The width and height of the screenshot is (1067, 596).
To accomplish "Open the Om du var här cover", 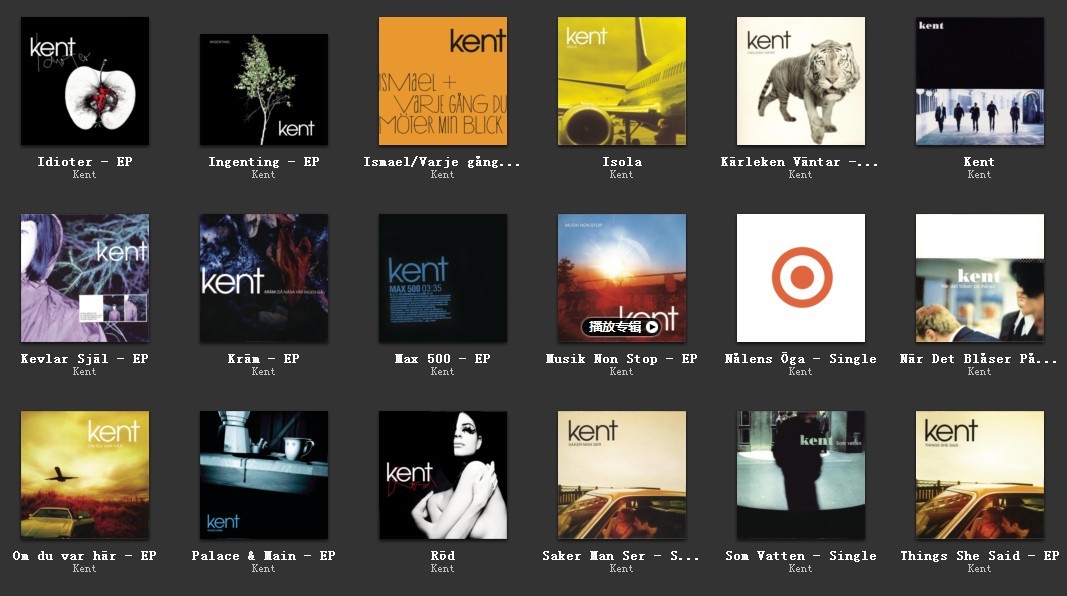I will point(84,475).
